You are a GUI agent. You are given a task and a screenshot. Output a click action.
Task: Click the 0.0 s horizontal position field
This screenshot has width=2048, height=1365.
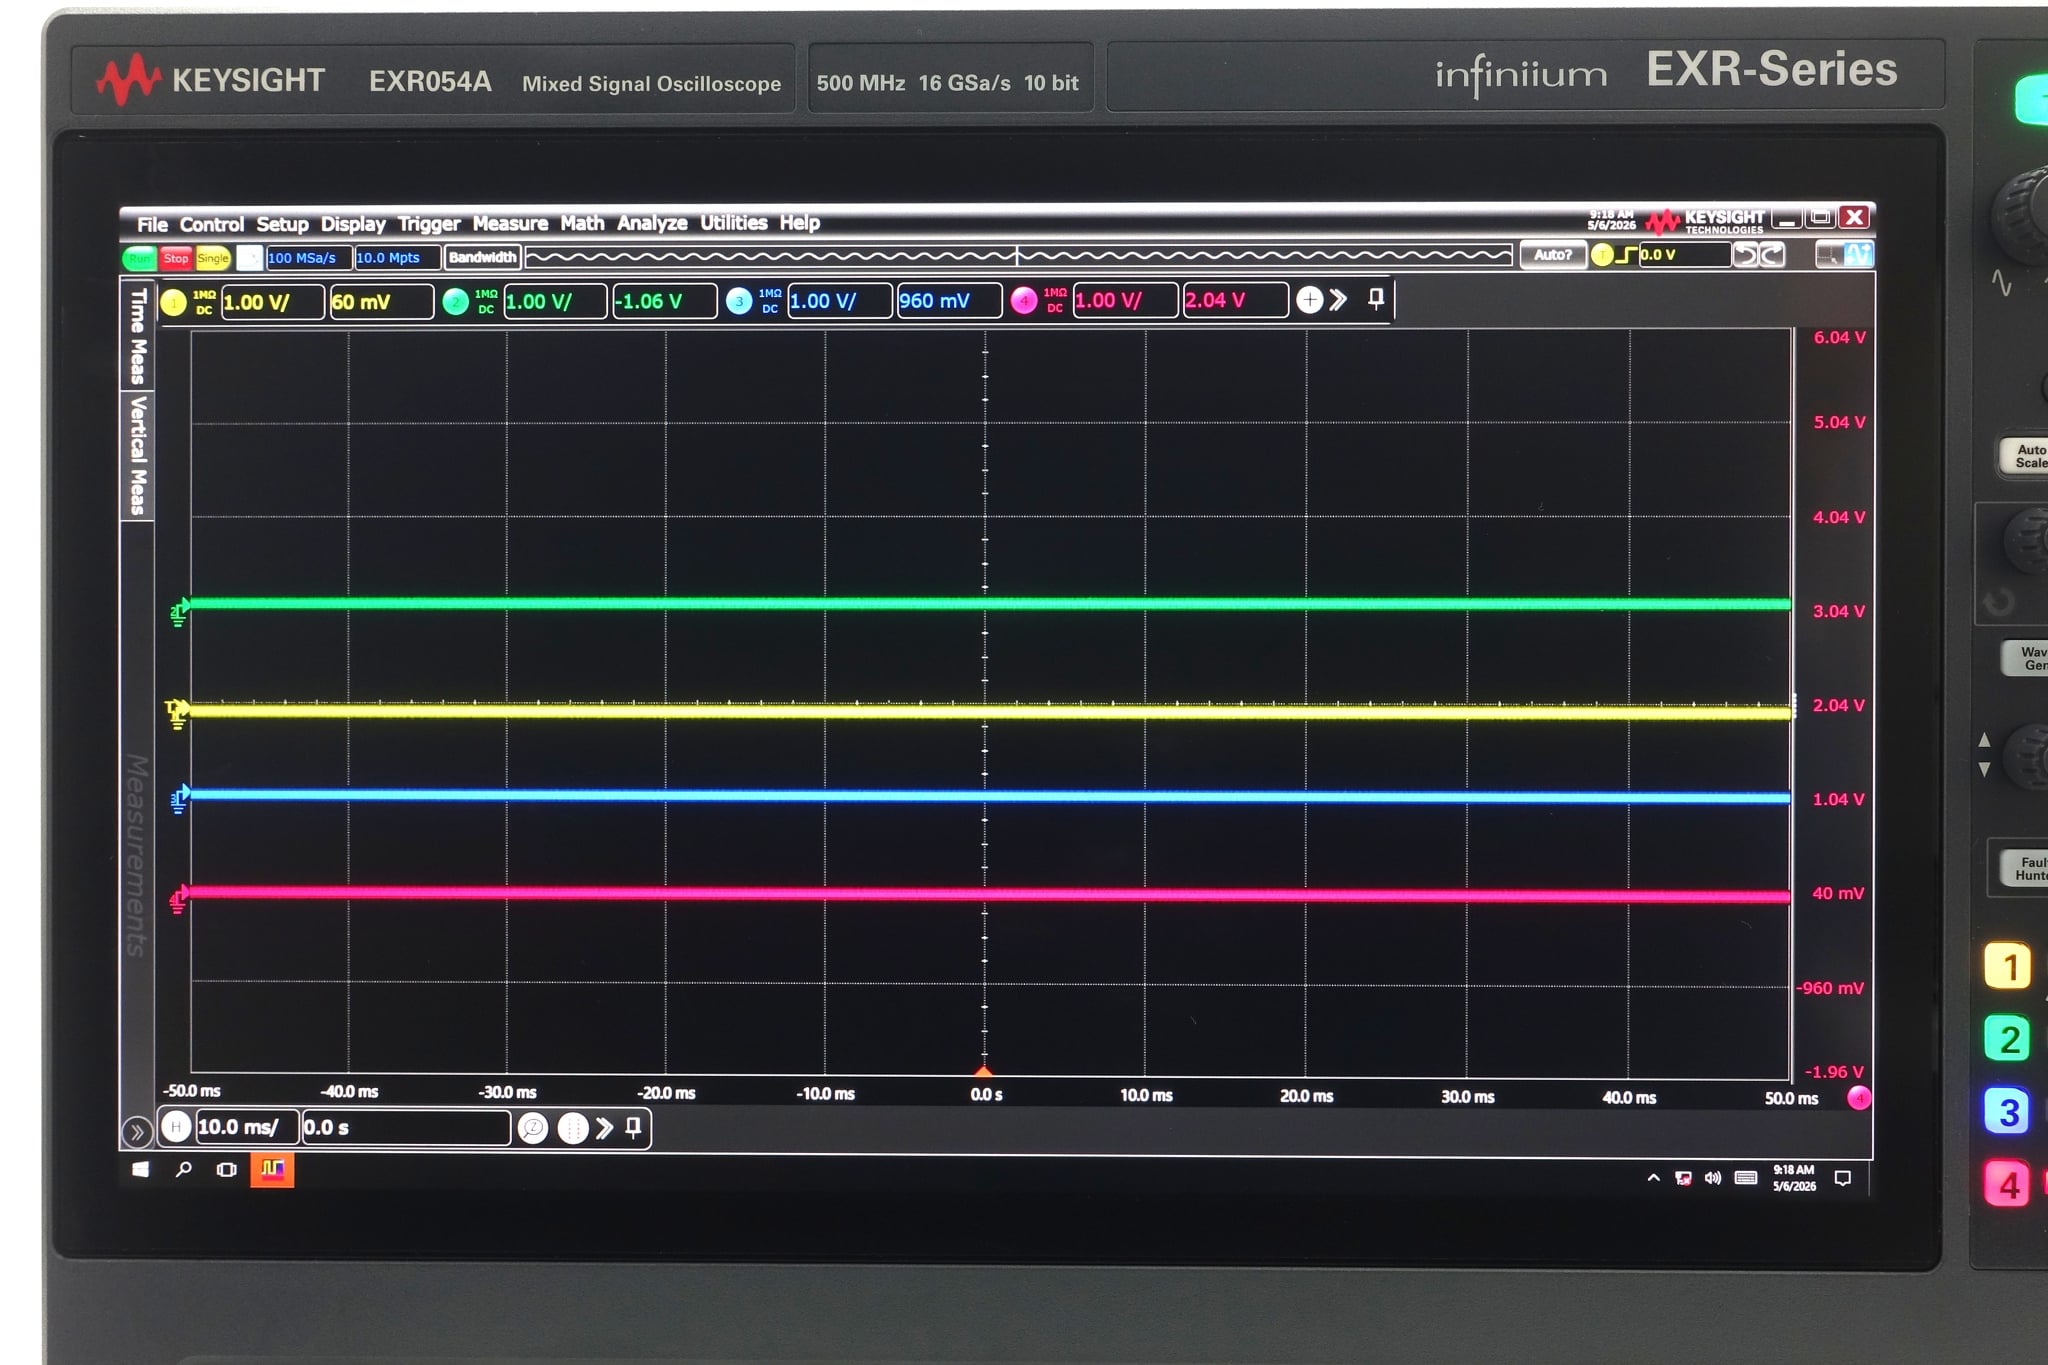[406, 1127]
